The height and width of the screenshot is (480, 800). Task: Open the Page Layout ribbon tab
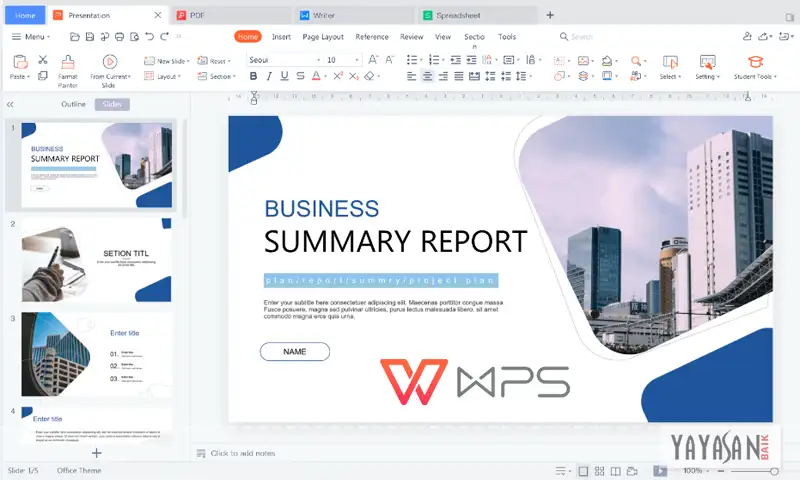coord(323,37)
